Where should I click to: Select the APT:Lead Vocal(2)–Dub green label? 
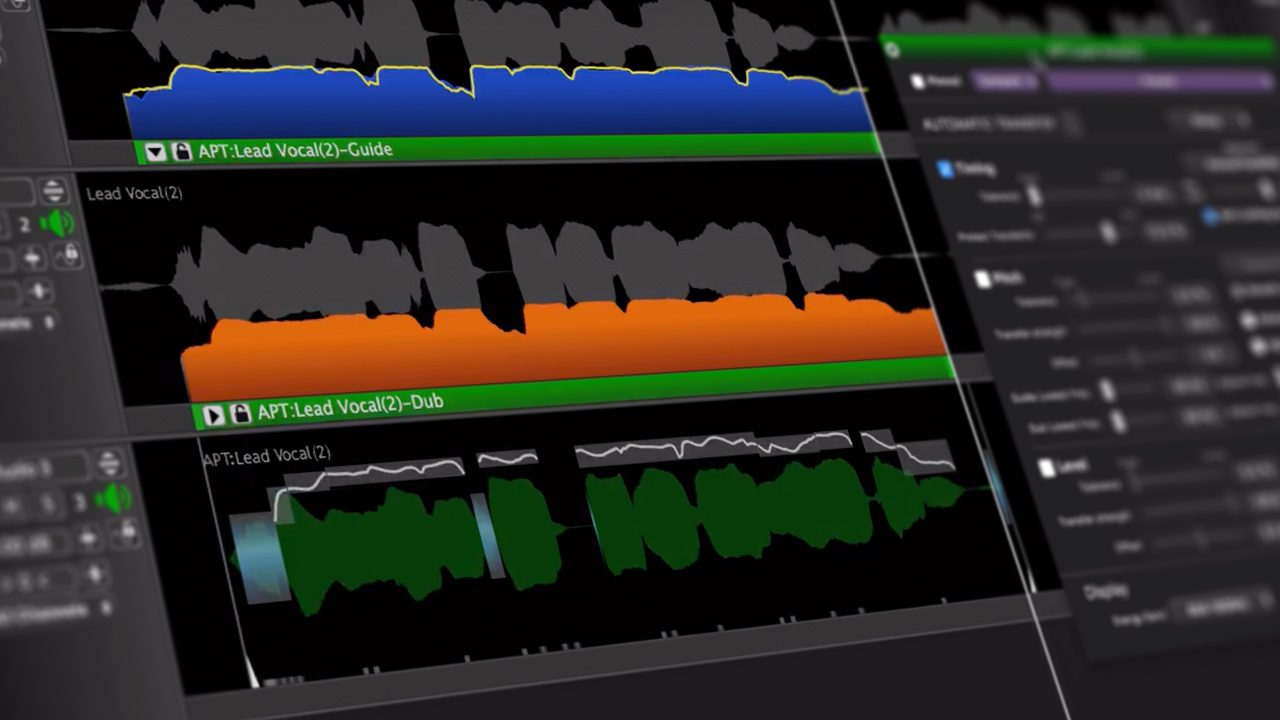coord(350,406)
